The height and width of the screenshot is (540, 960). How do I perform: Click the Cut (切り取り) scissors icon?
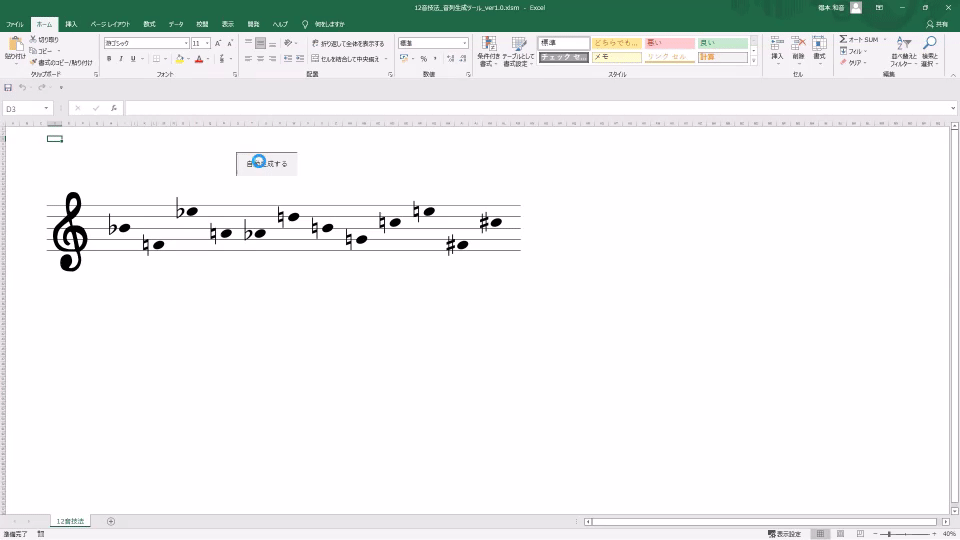(x=33, y=39)
